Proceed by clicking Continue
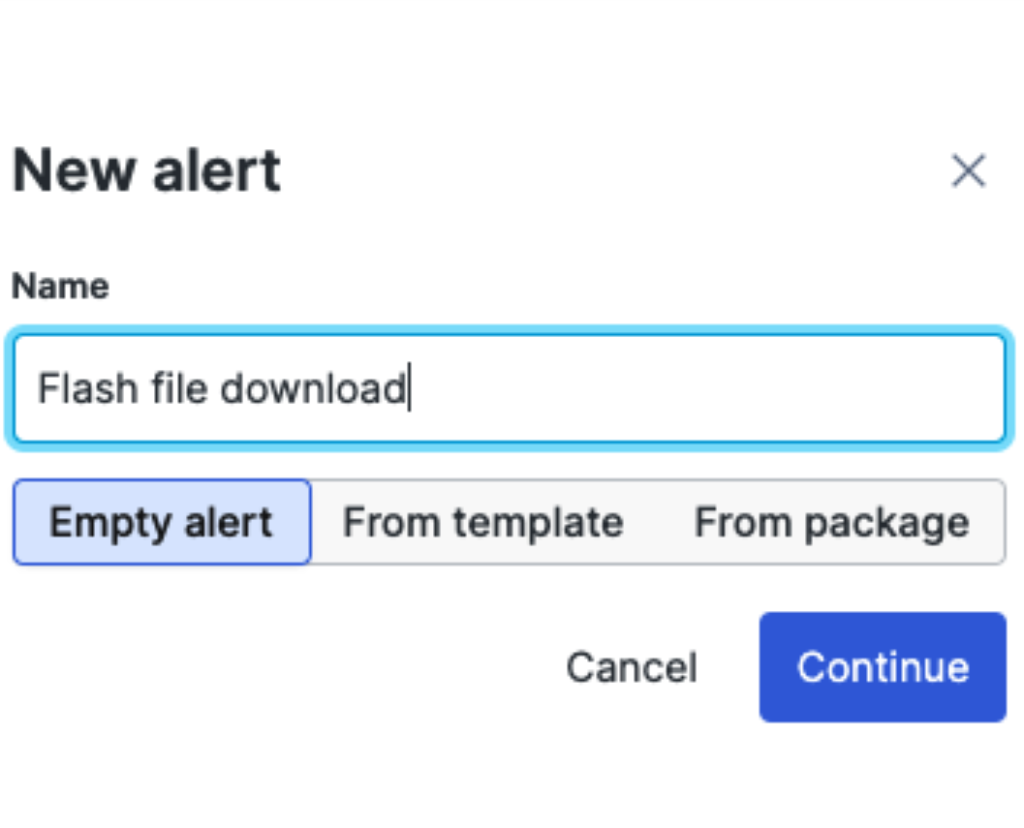 [883, 667]
